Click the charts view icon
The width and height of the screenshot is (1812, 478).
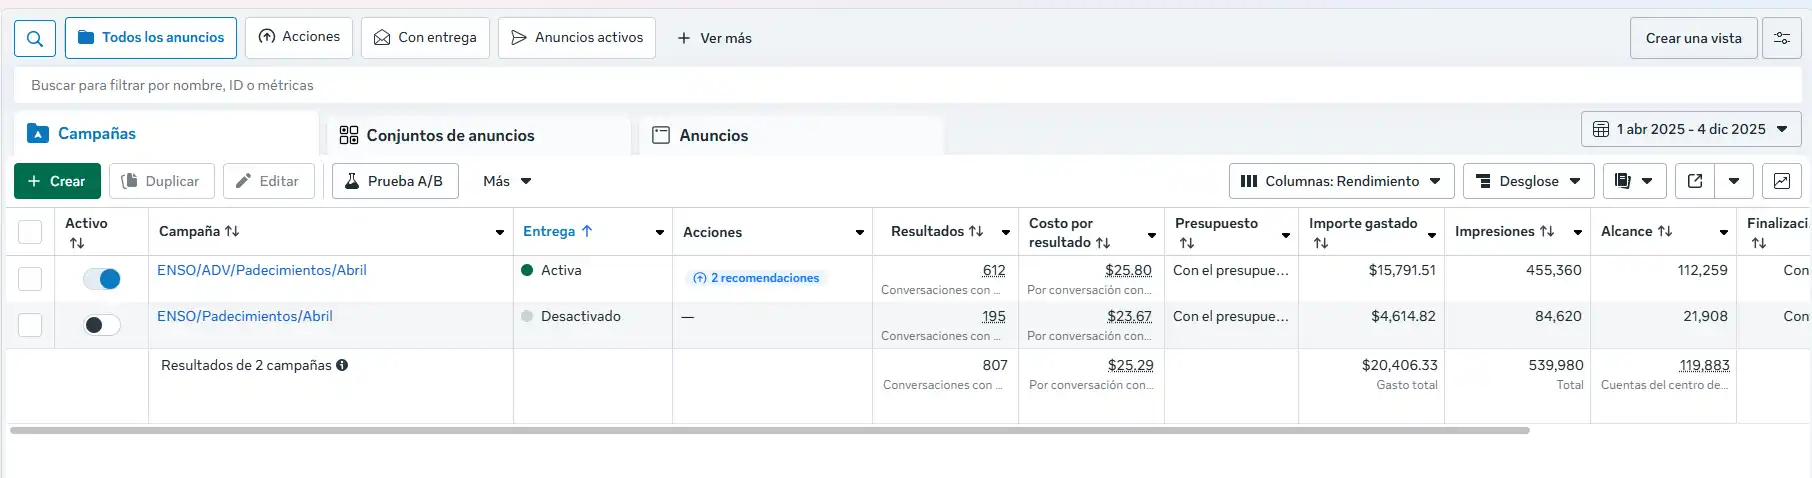point(1781,181)
